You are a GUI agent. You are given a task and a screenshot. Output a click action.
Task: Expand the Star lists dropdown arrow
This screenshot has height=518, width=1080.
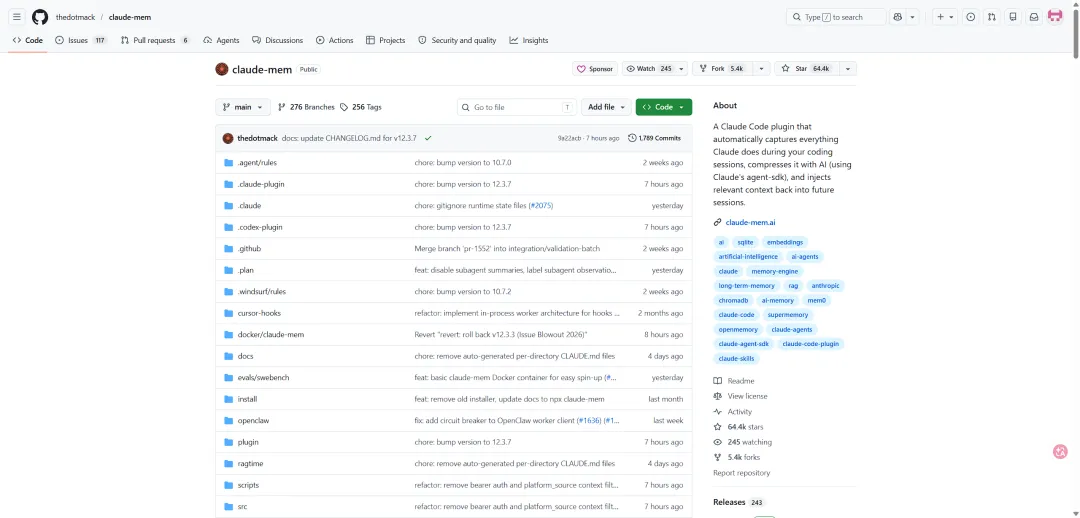click(x=848, y=69)
